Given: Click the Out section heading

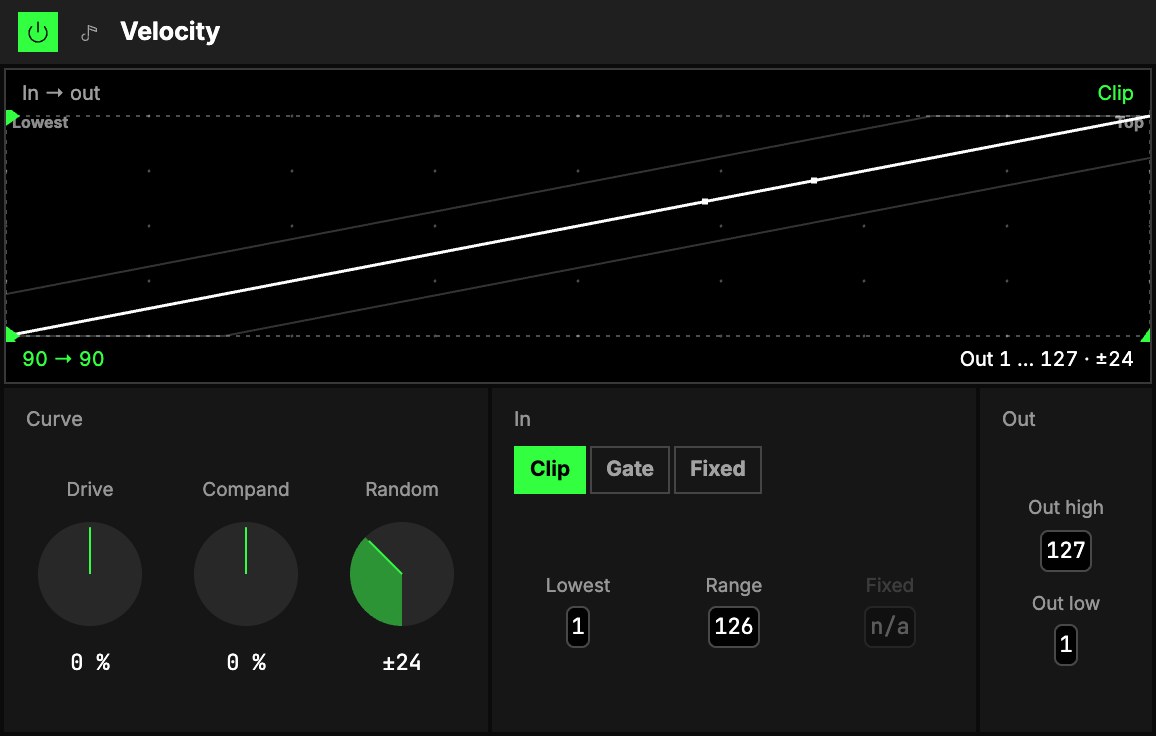Looking at the screenshot, I should point(1019,419).
